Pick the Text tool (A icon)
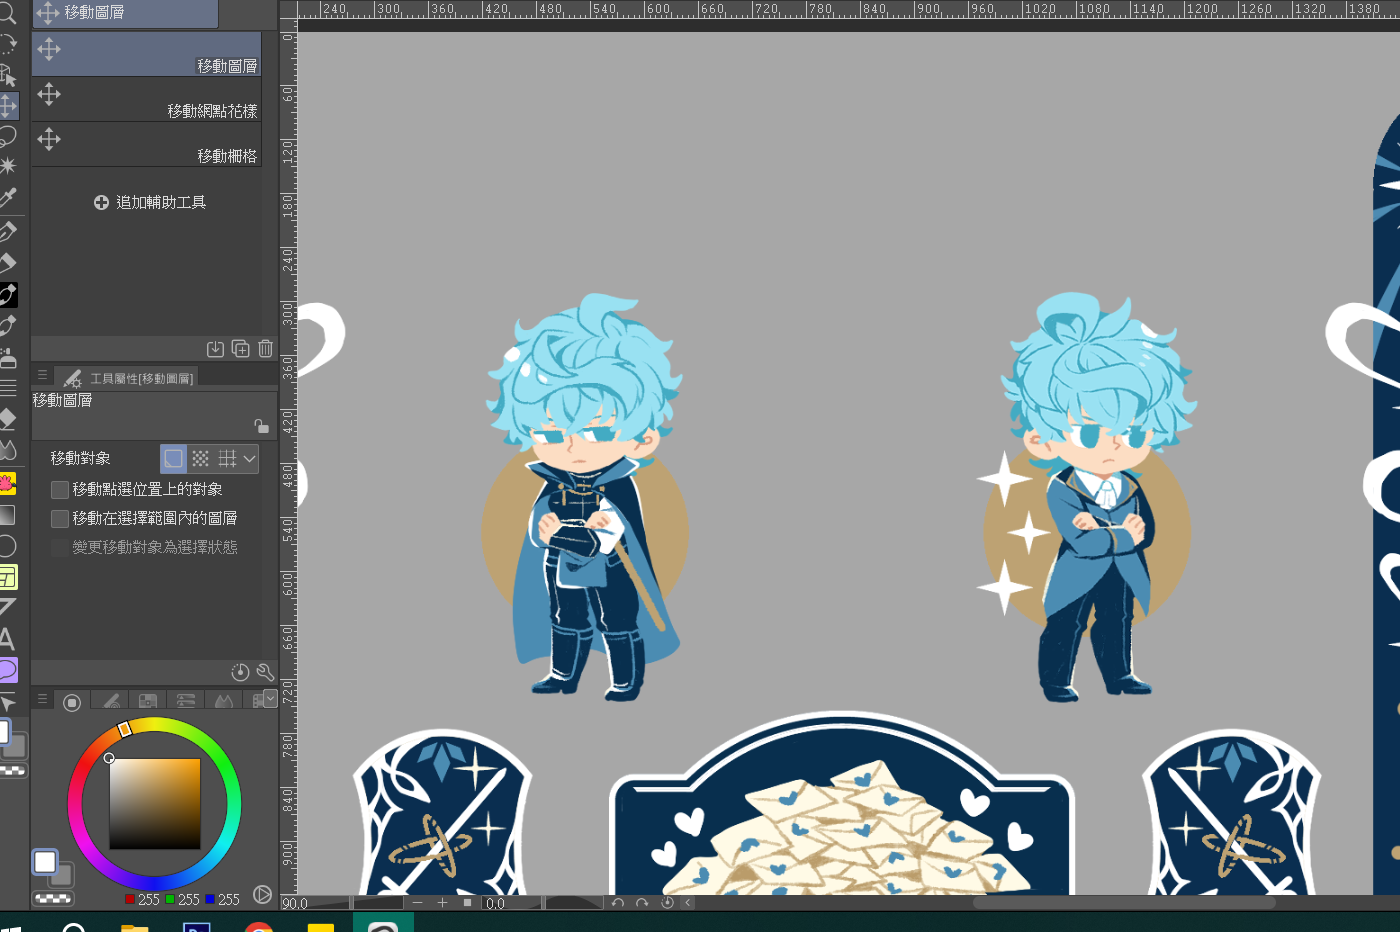The height and width of the screenshot is (932, 1400). [7, 639]
